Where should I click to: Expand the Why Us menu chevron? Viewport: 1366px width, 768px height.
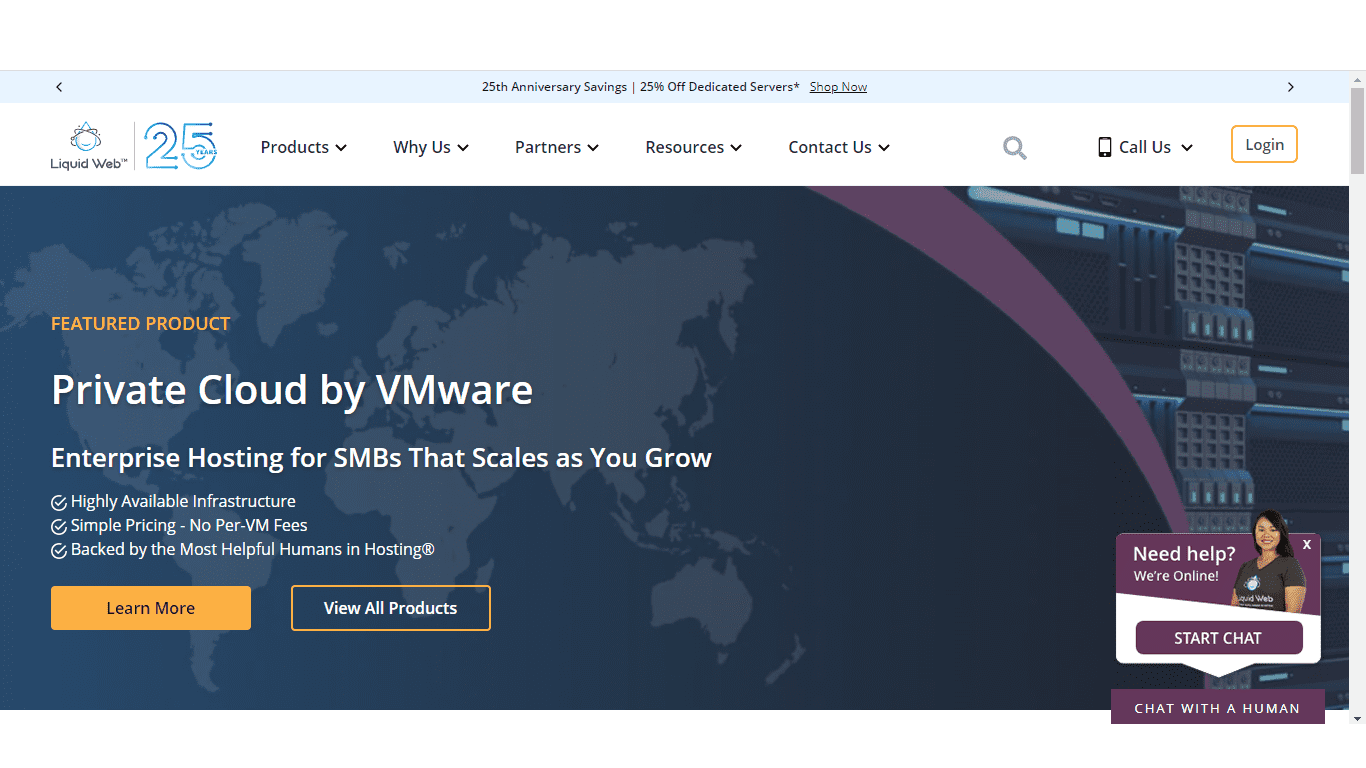[463, 148]
